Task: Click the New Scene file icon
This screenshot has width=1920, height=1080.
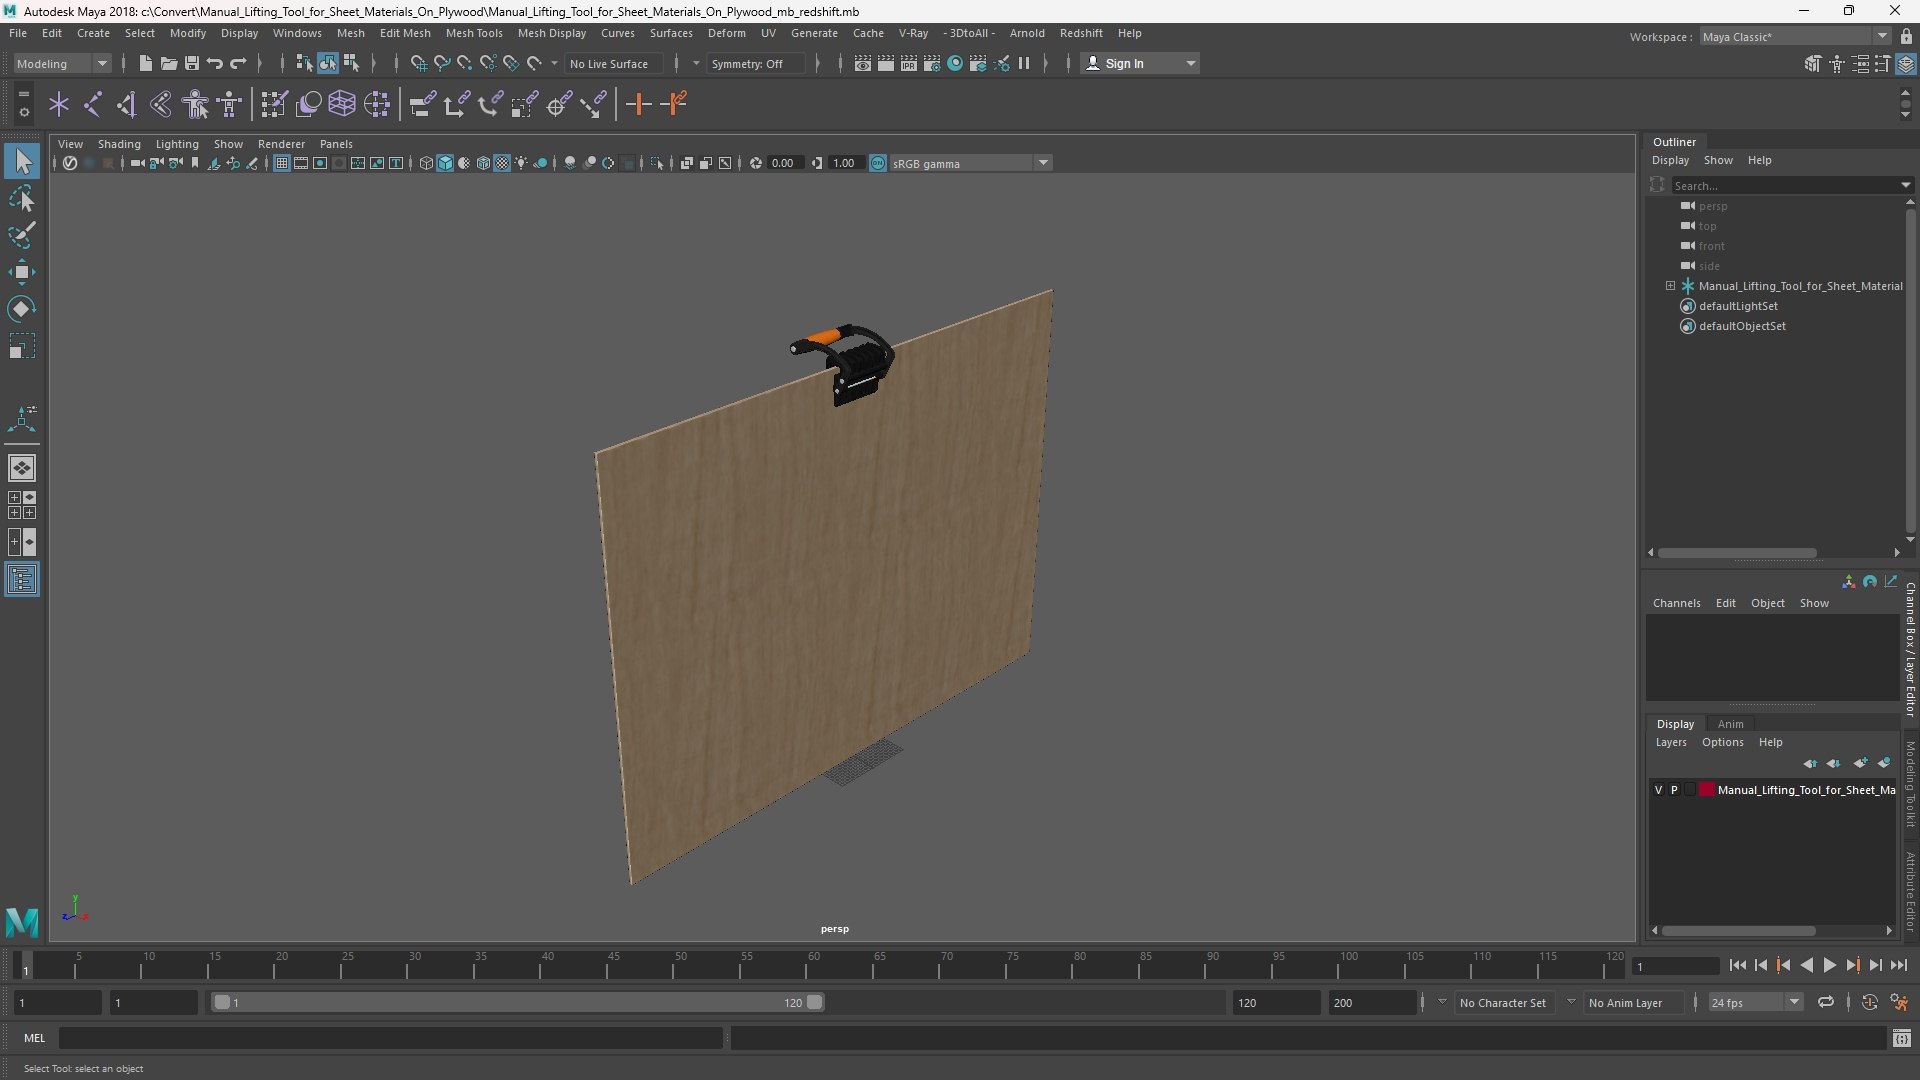Action: [x=145, y=63]
